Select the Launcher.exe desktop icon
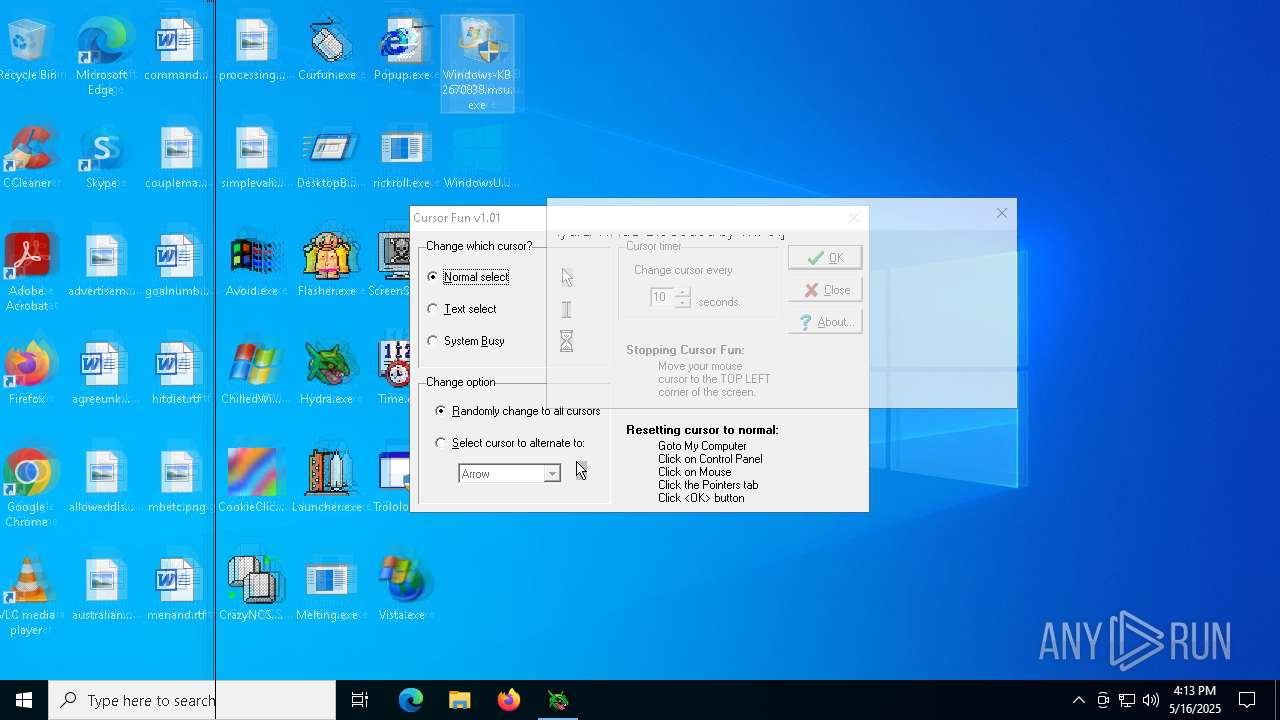The height and width of the screenshot is (720, 1280). [x=327, y=482]
